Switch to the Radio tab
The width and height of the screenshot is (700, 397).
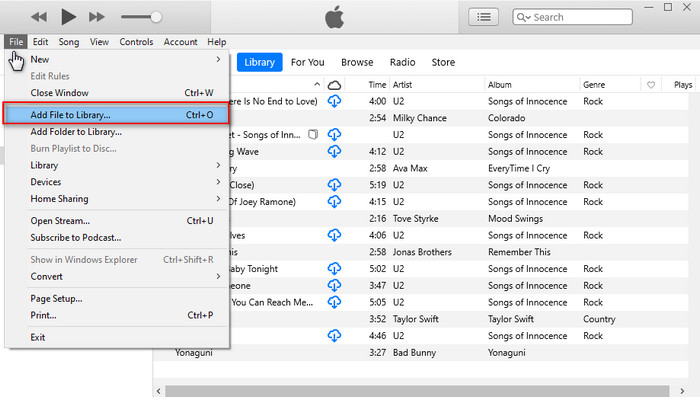tap(402, 62)
